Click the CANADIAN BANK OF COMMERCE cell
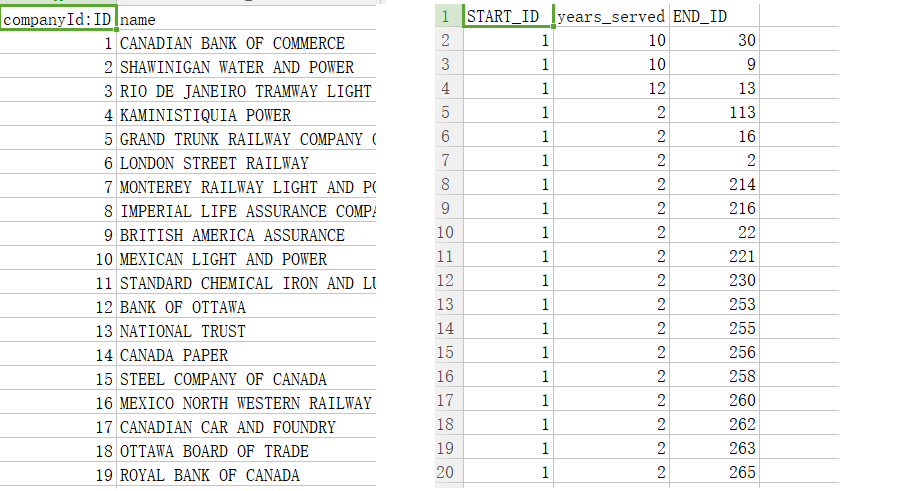The width and height of the screenshot is (901, 491). tap(247, 43)
